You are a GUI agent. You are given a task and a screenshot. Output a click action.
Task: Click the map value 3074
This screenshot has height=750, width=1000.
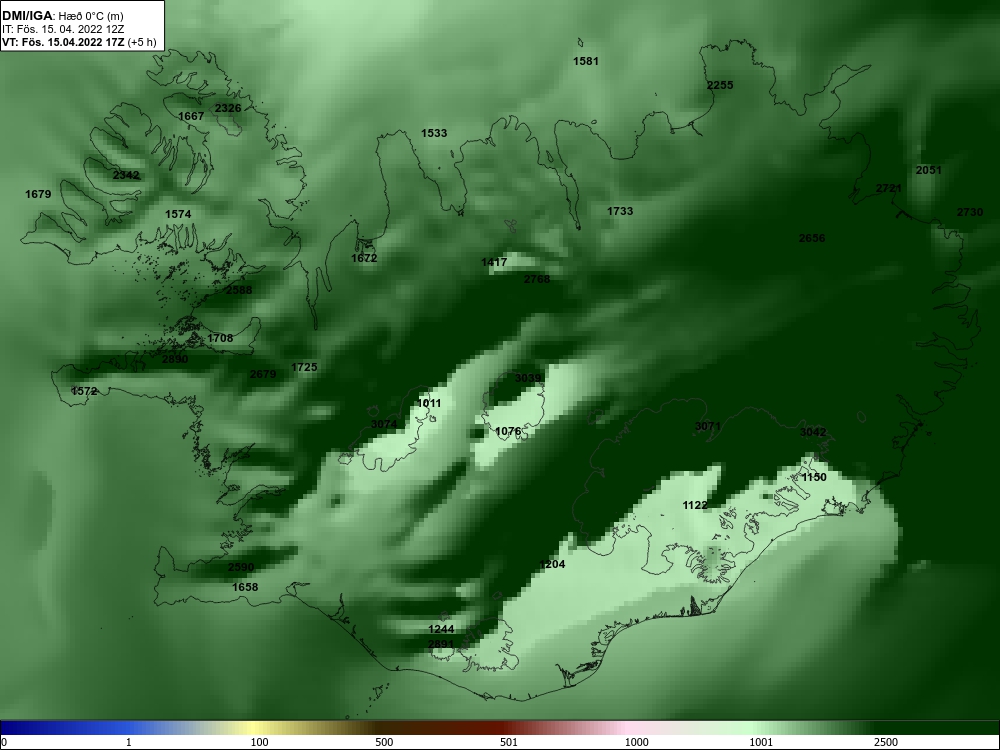point(383,425)
